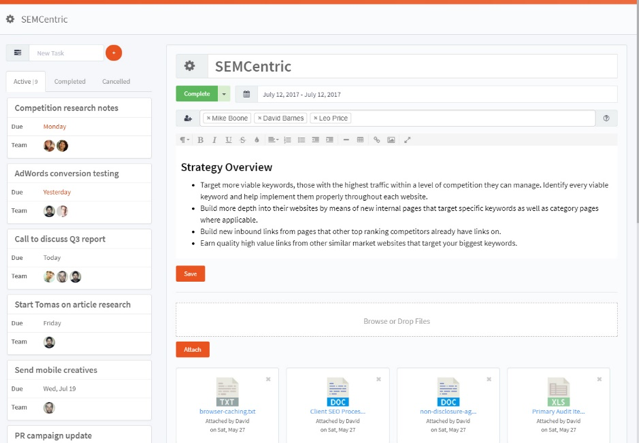Click the July 12, 2017 date range field
This screenshot has width=639, height=443.
pos(437,94)
